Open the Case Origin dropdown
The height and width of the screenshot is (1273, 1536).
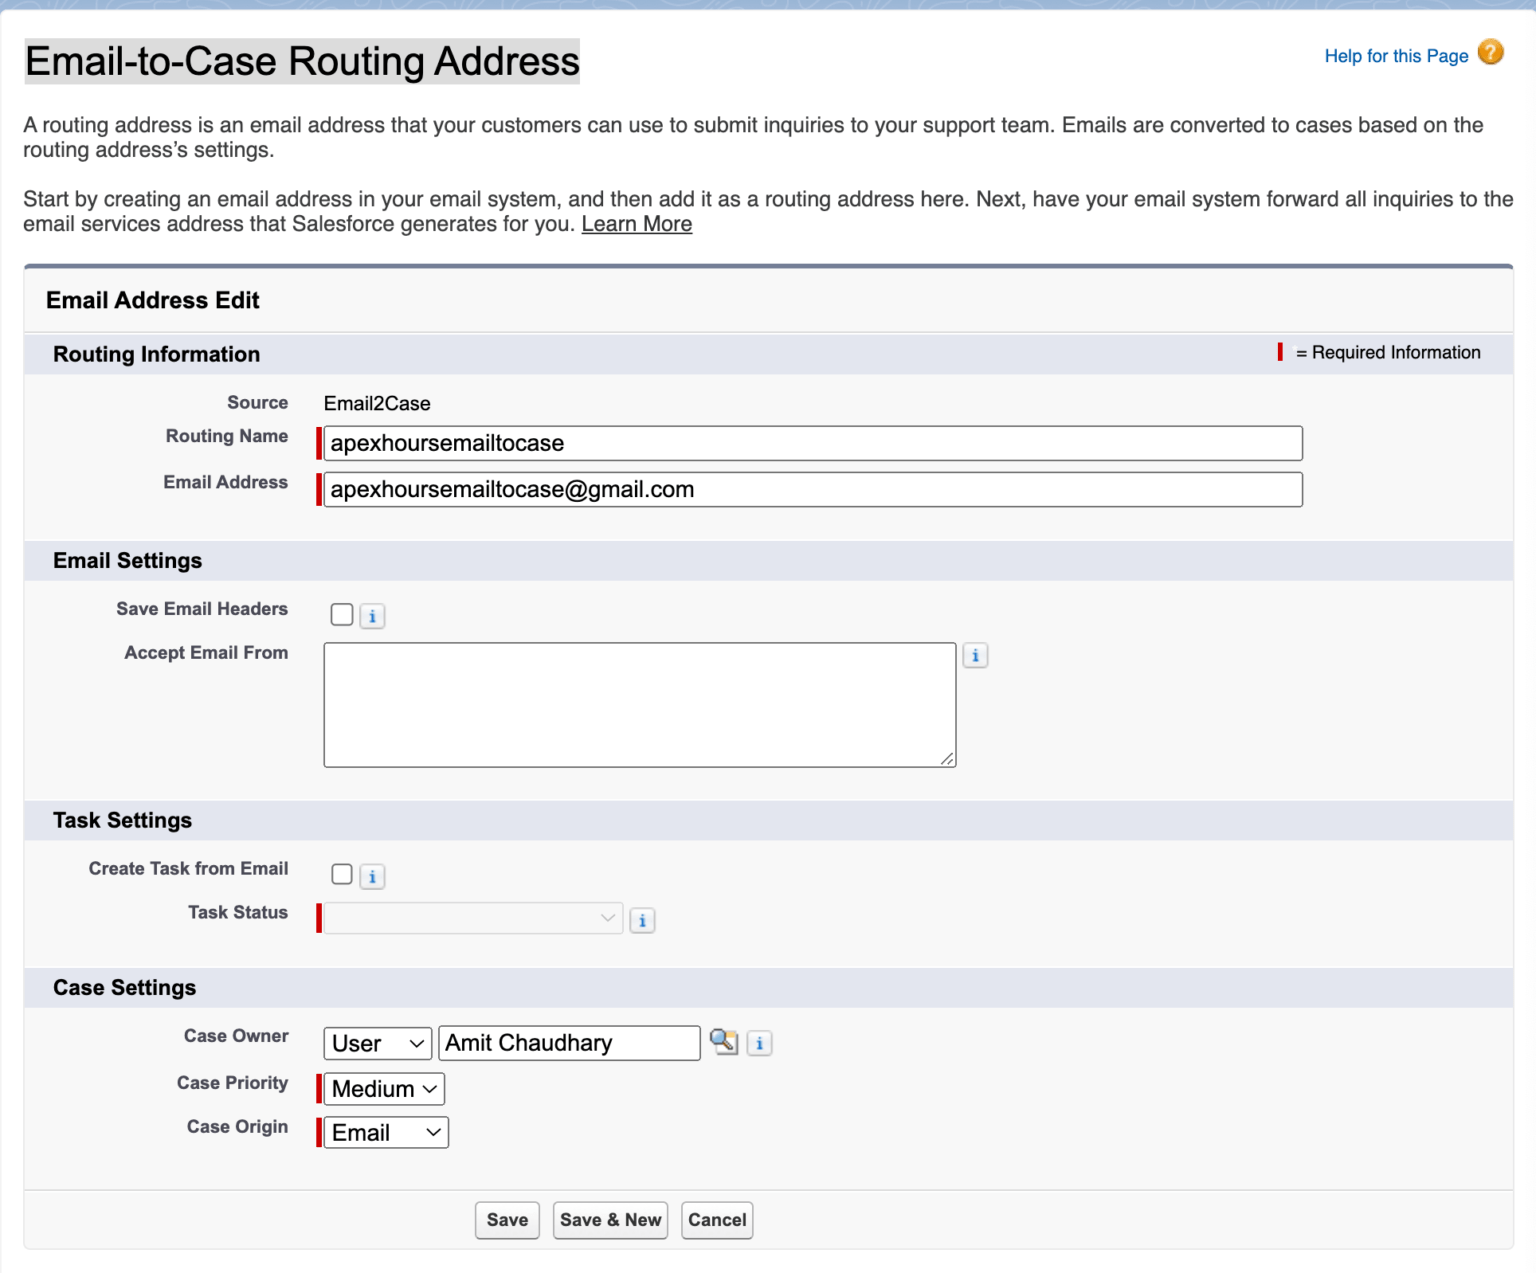click(x=385, y=1133)
